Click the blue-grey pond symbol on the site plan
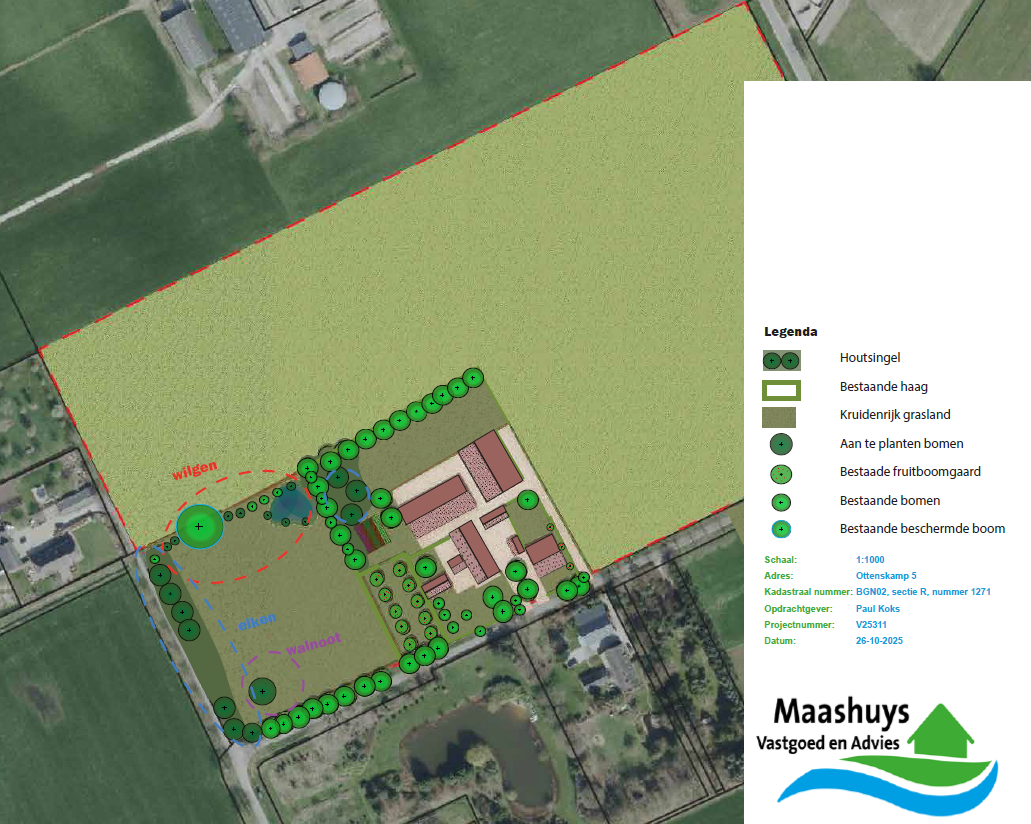1031x824 pixels. pyautogui.click(x=291, y=505)
